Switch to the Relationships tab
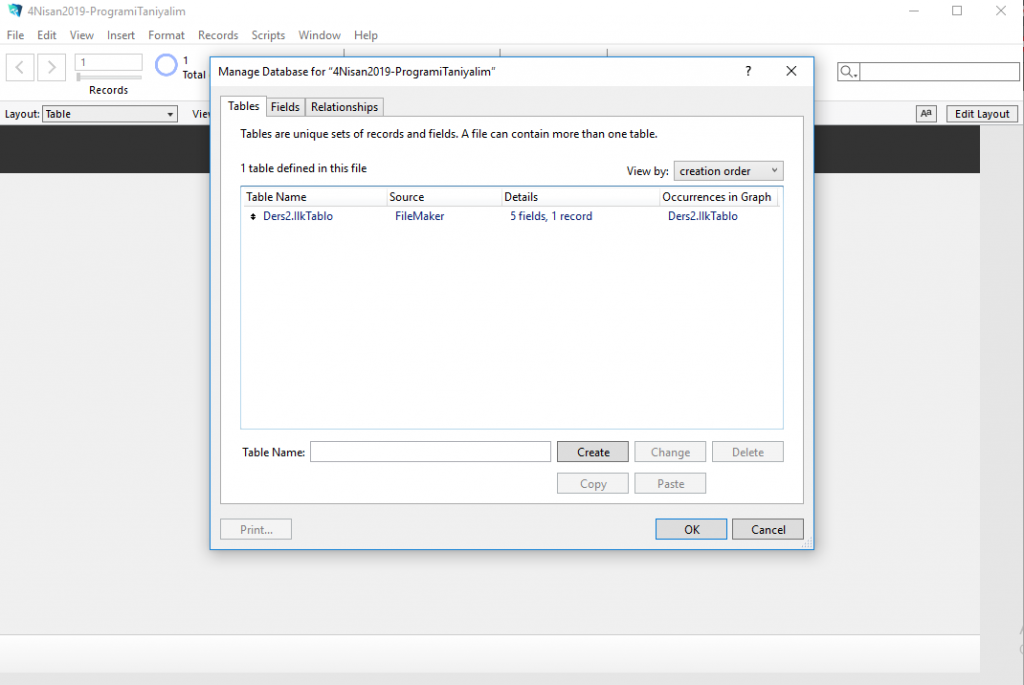 344,107
